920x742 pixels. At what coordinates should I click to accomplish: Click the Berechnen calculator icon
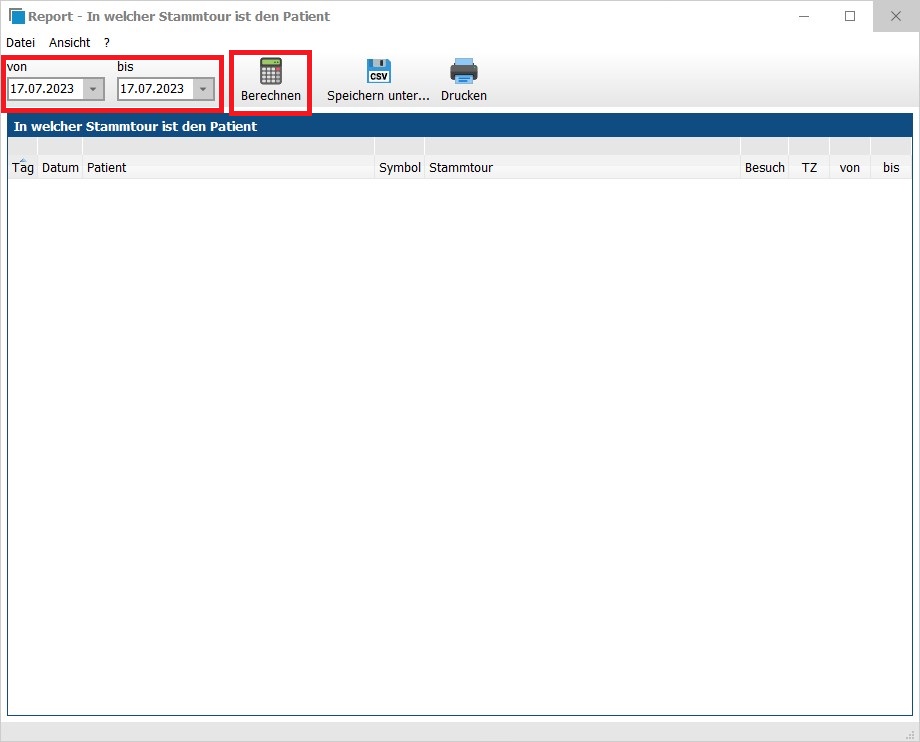[x=270, y=72]
